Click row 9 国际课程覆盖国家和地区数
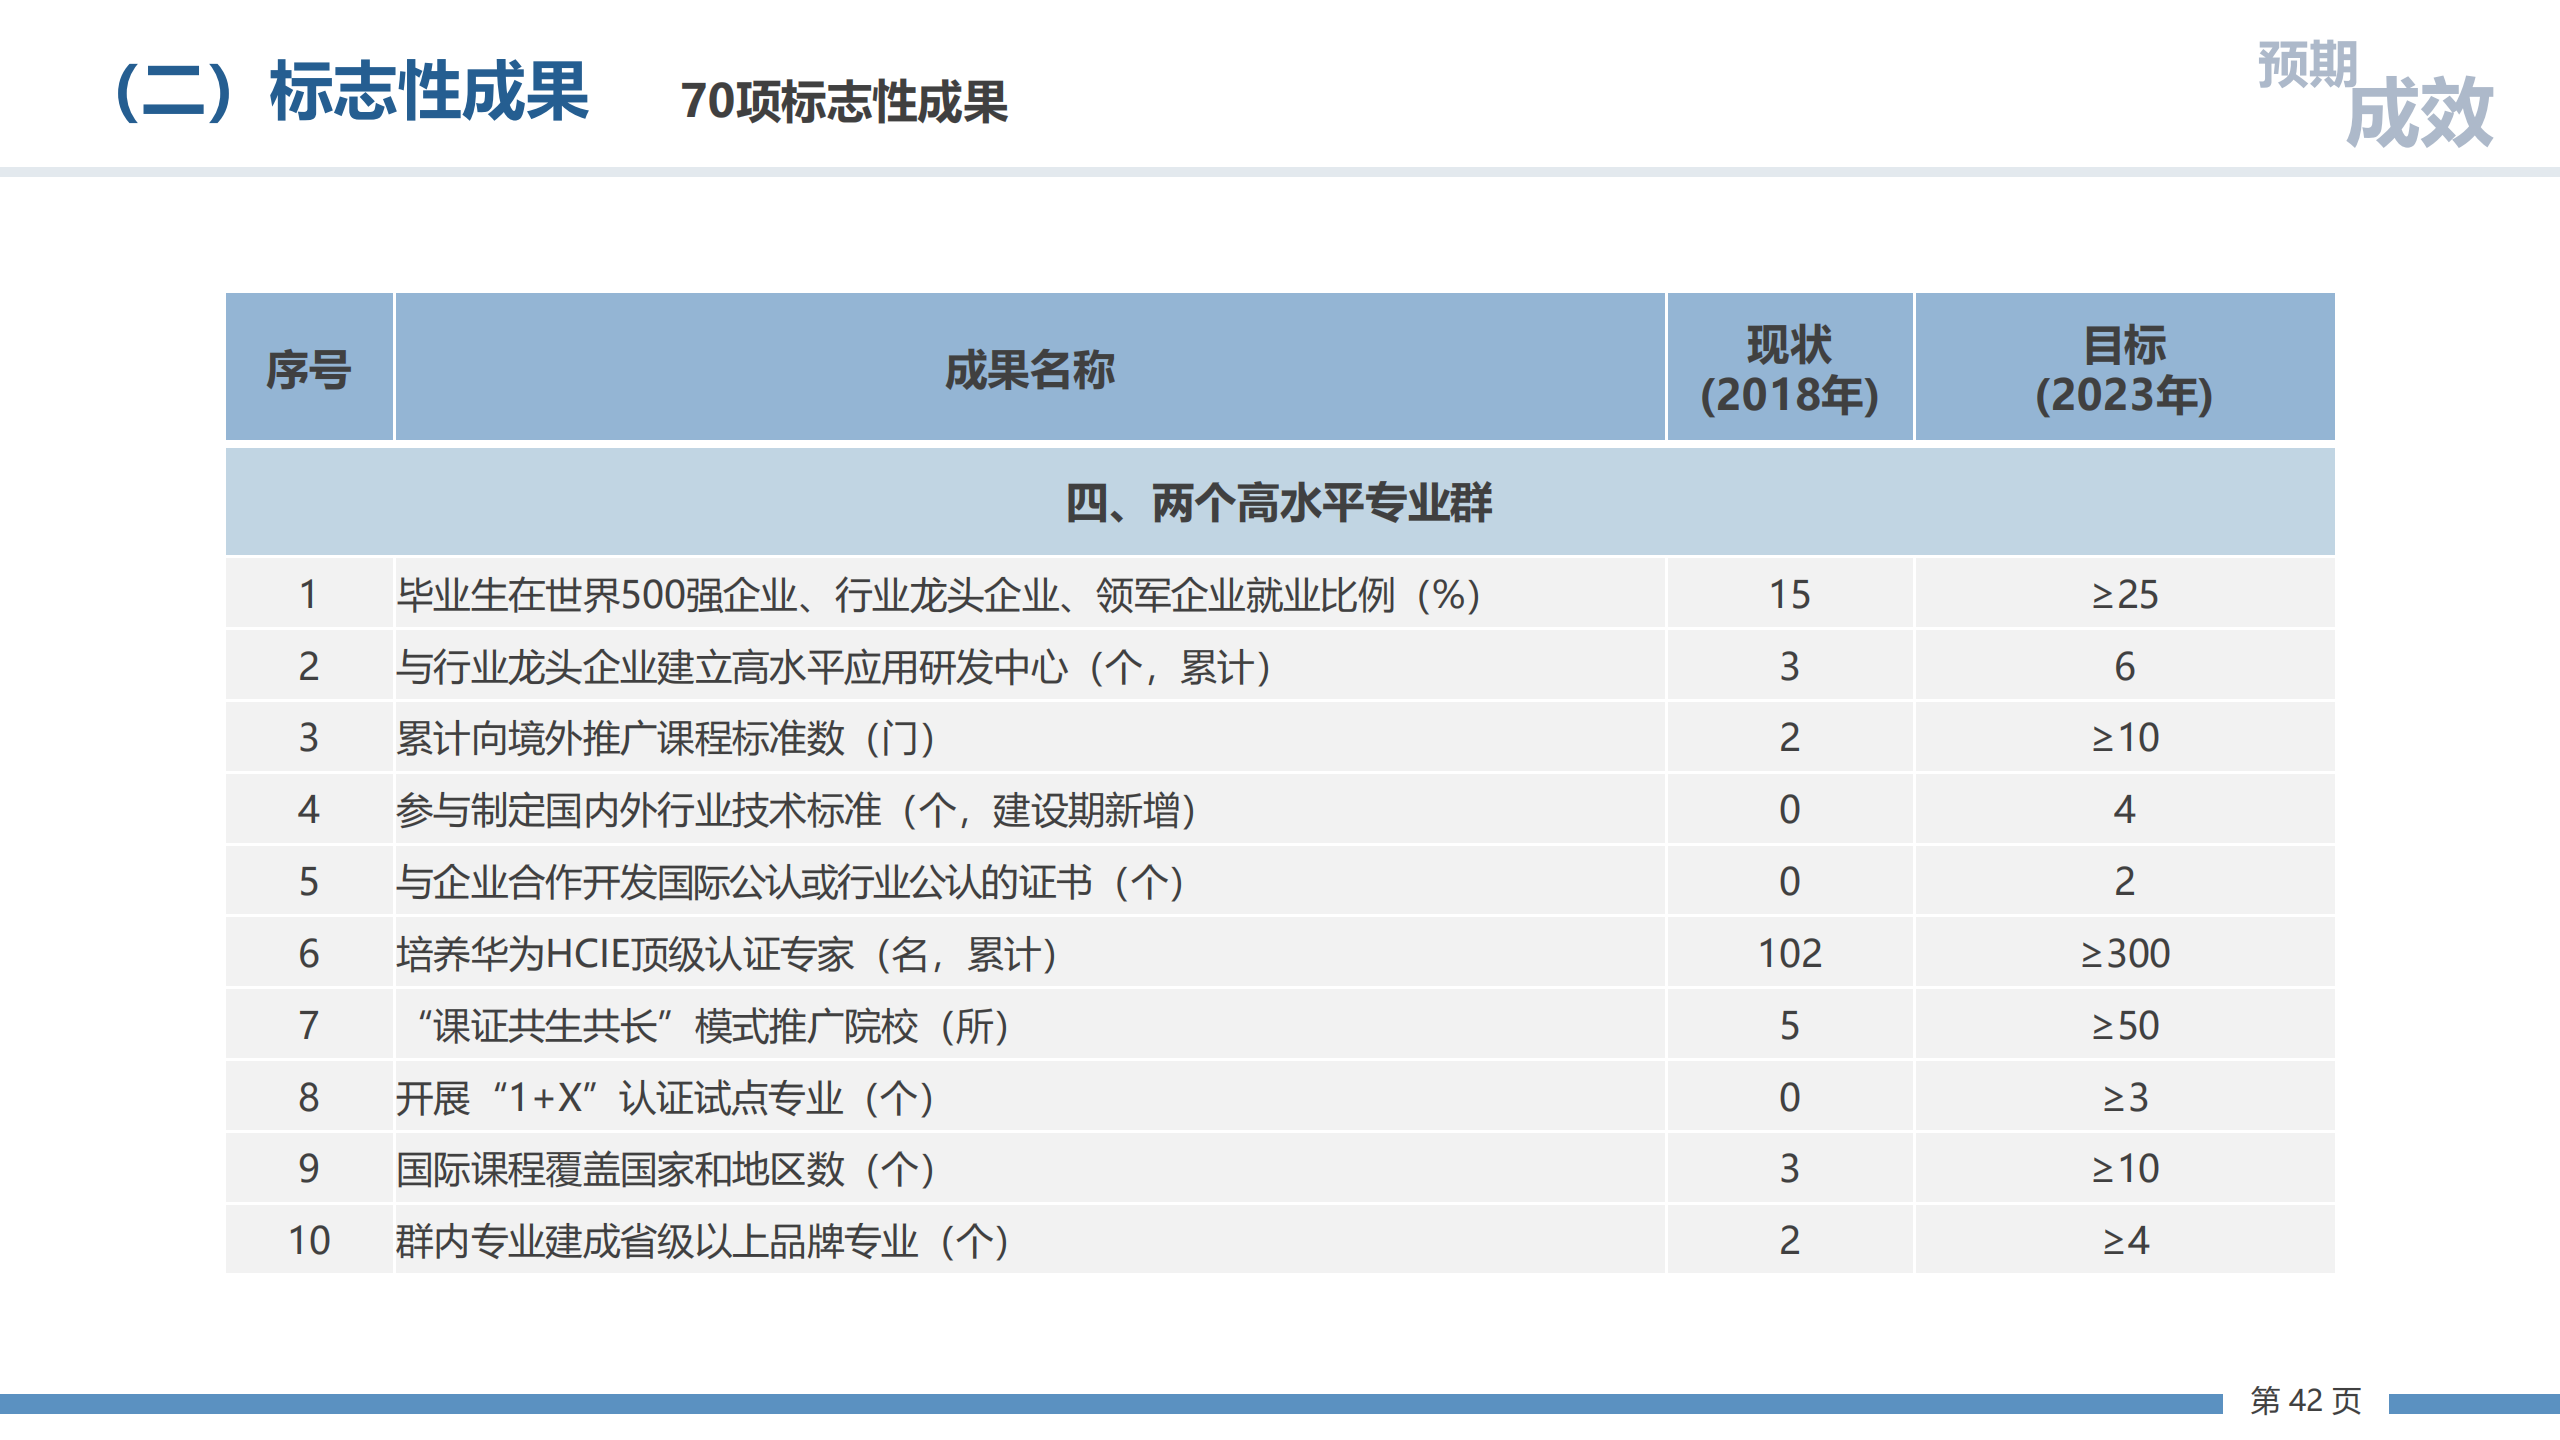The width and height of the screenshot is (2560, 1440). tap(665, 1169)
